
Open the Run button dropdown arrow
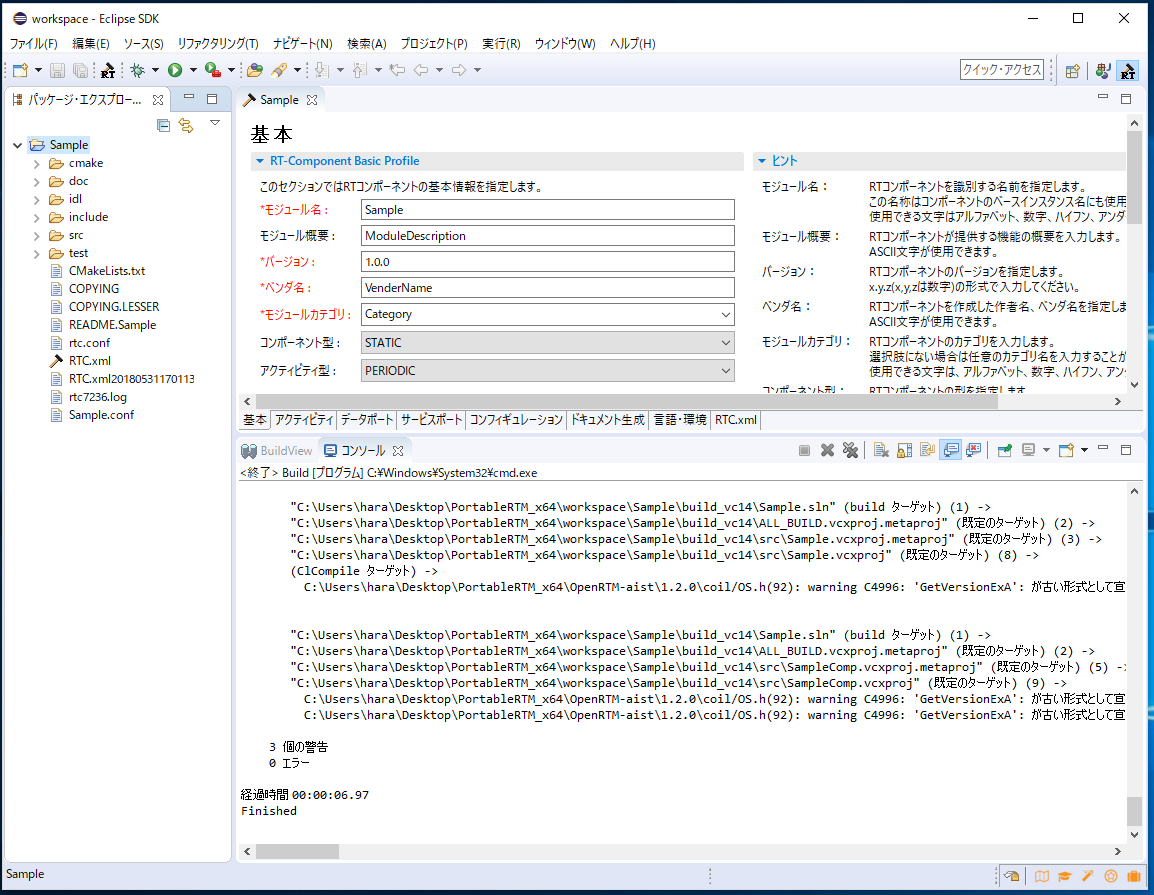click(x=194, y=70)
